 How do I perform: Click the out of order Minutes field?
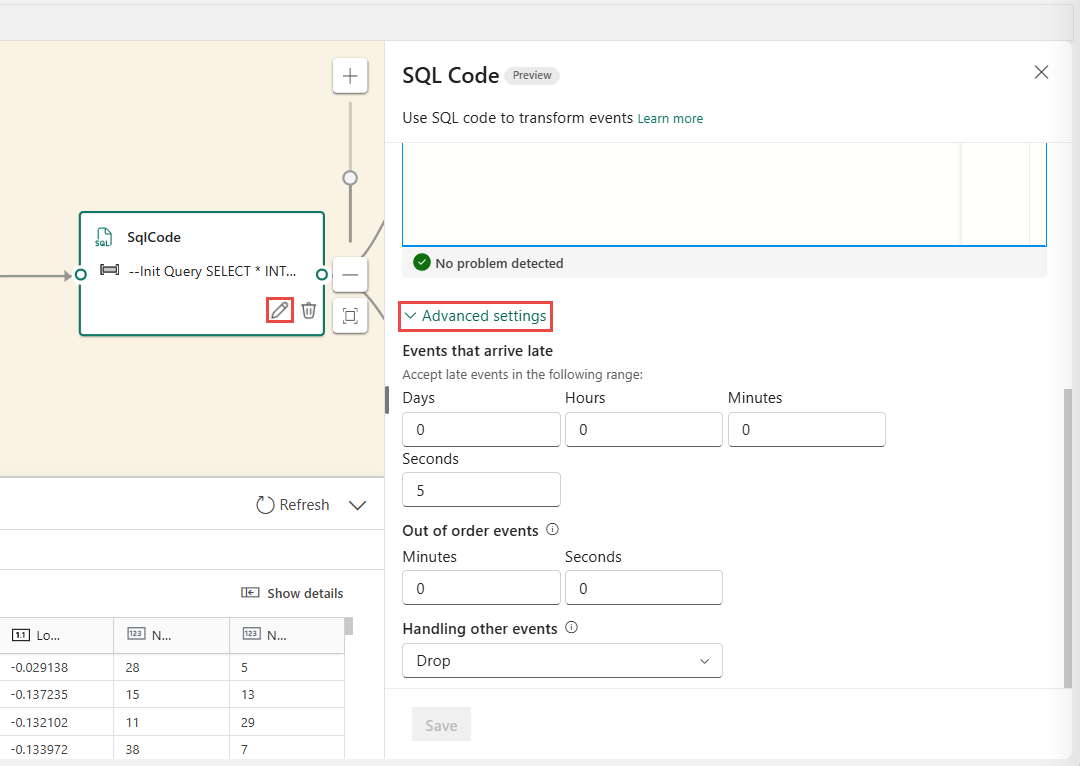(x=481, y=588)
